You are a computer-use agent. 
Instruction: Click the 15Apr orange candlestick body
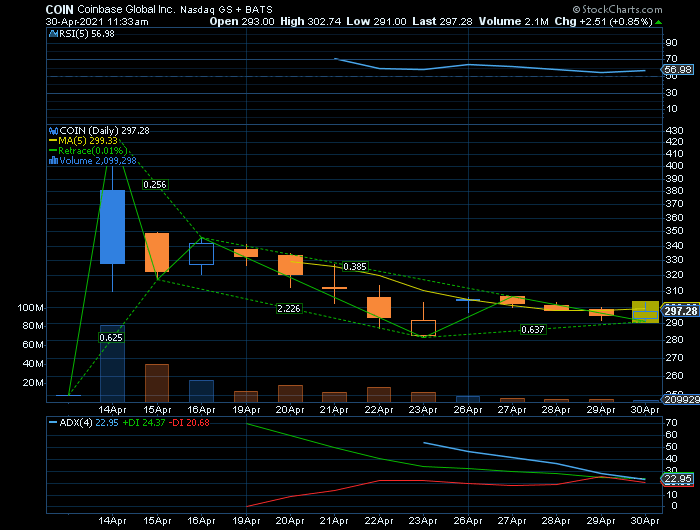click(x=157, y=252)
